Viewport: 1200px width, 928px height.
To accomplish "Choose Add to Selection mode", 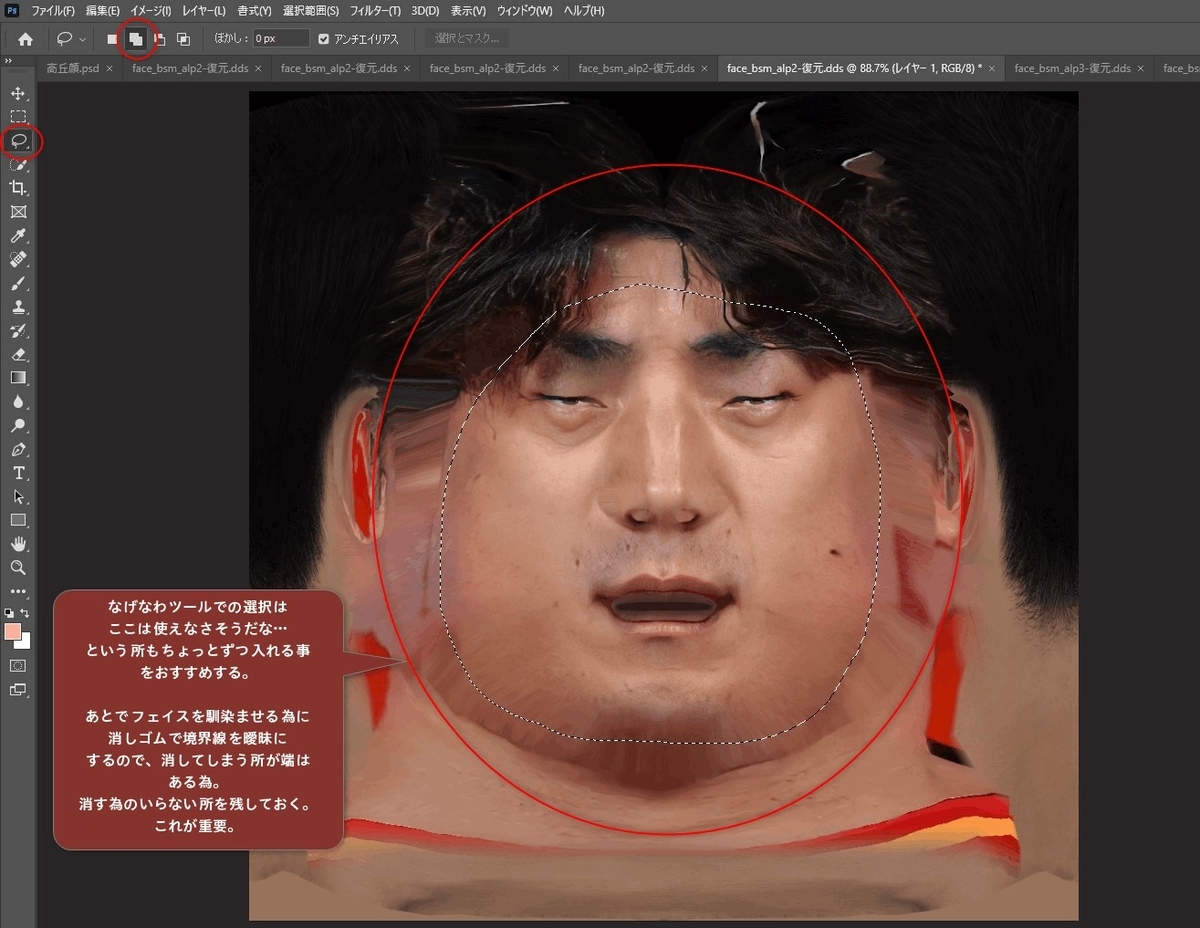I will pos(136,39).
